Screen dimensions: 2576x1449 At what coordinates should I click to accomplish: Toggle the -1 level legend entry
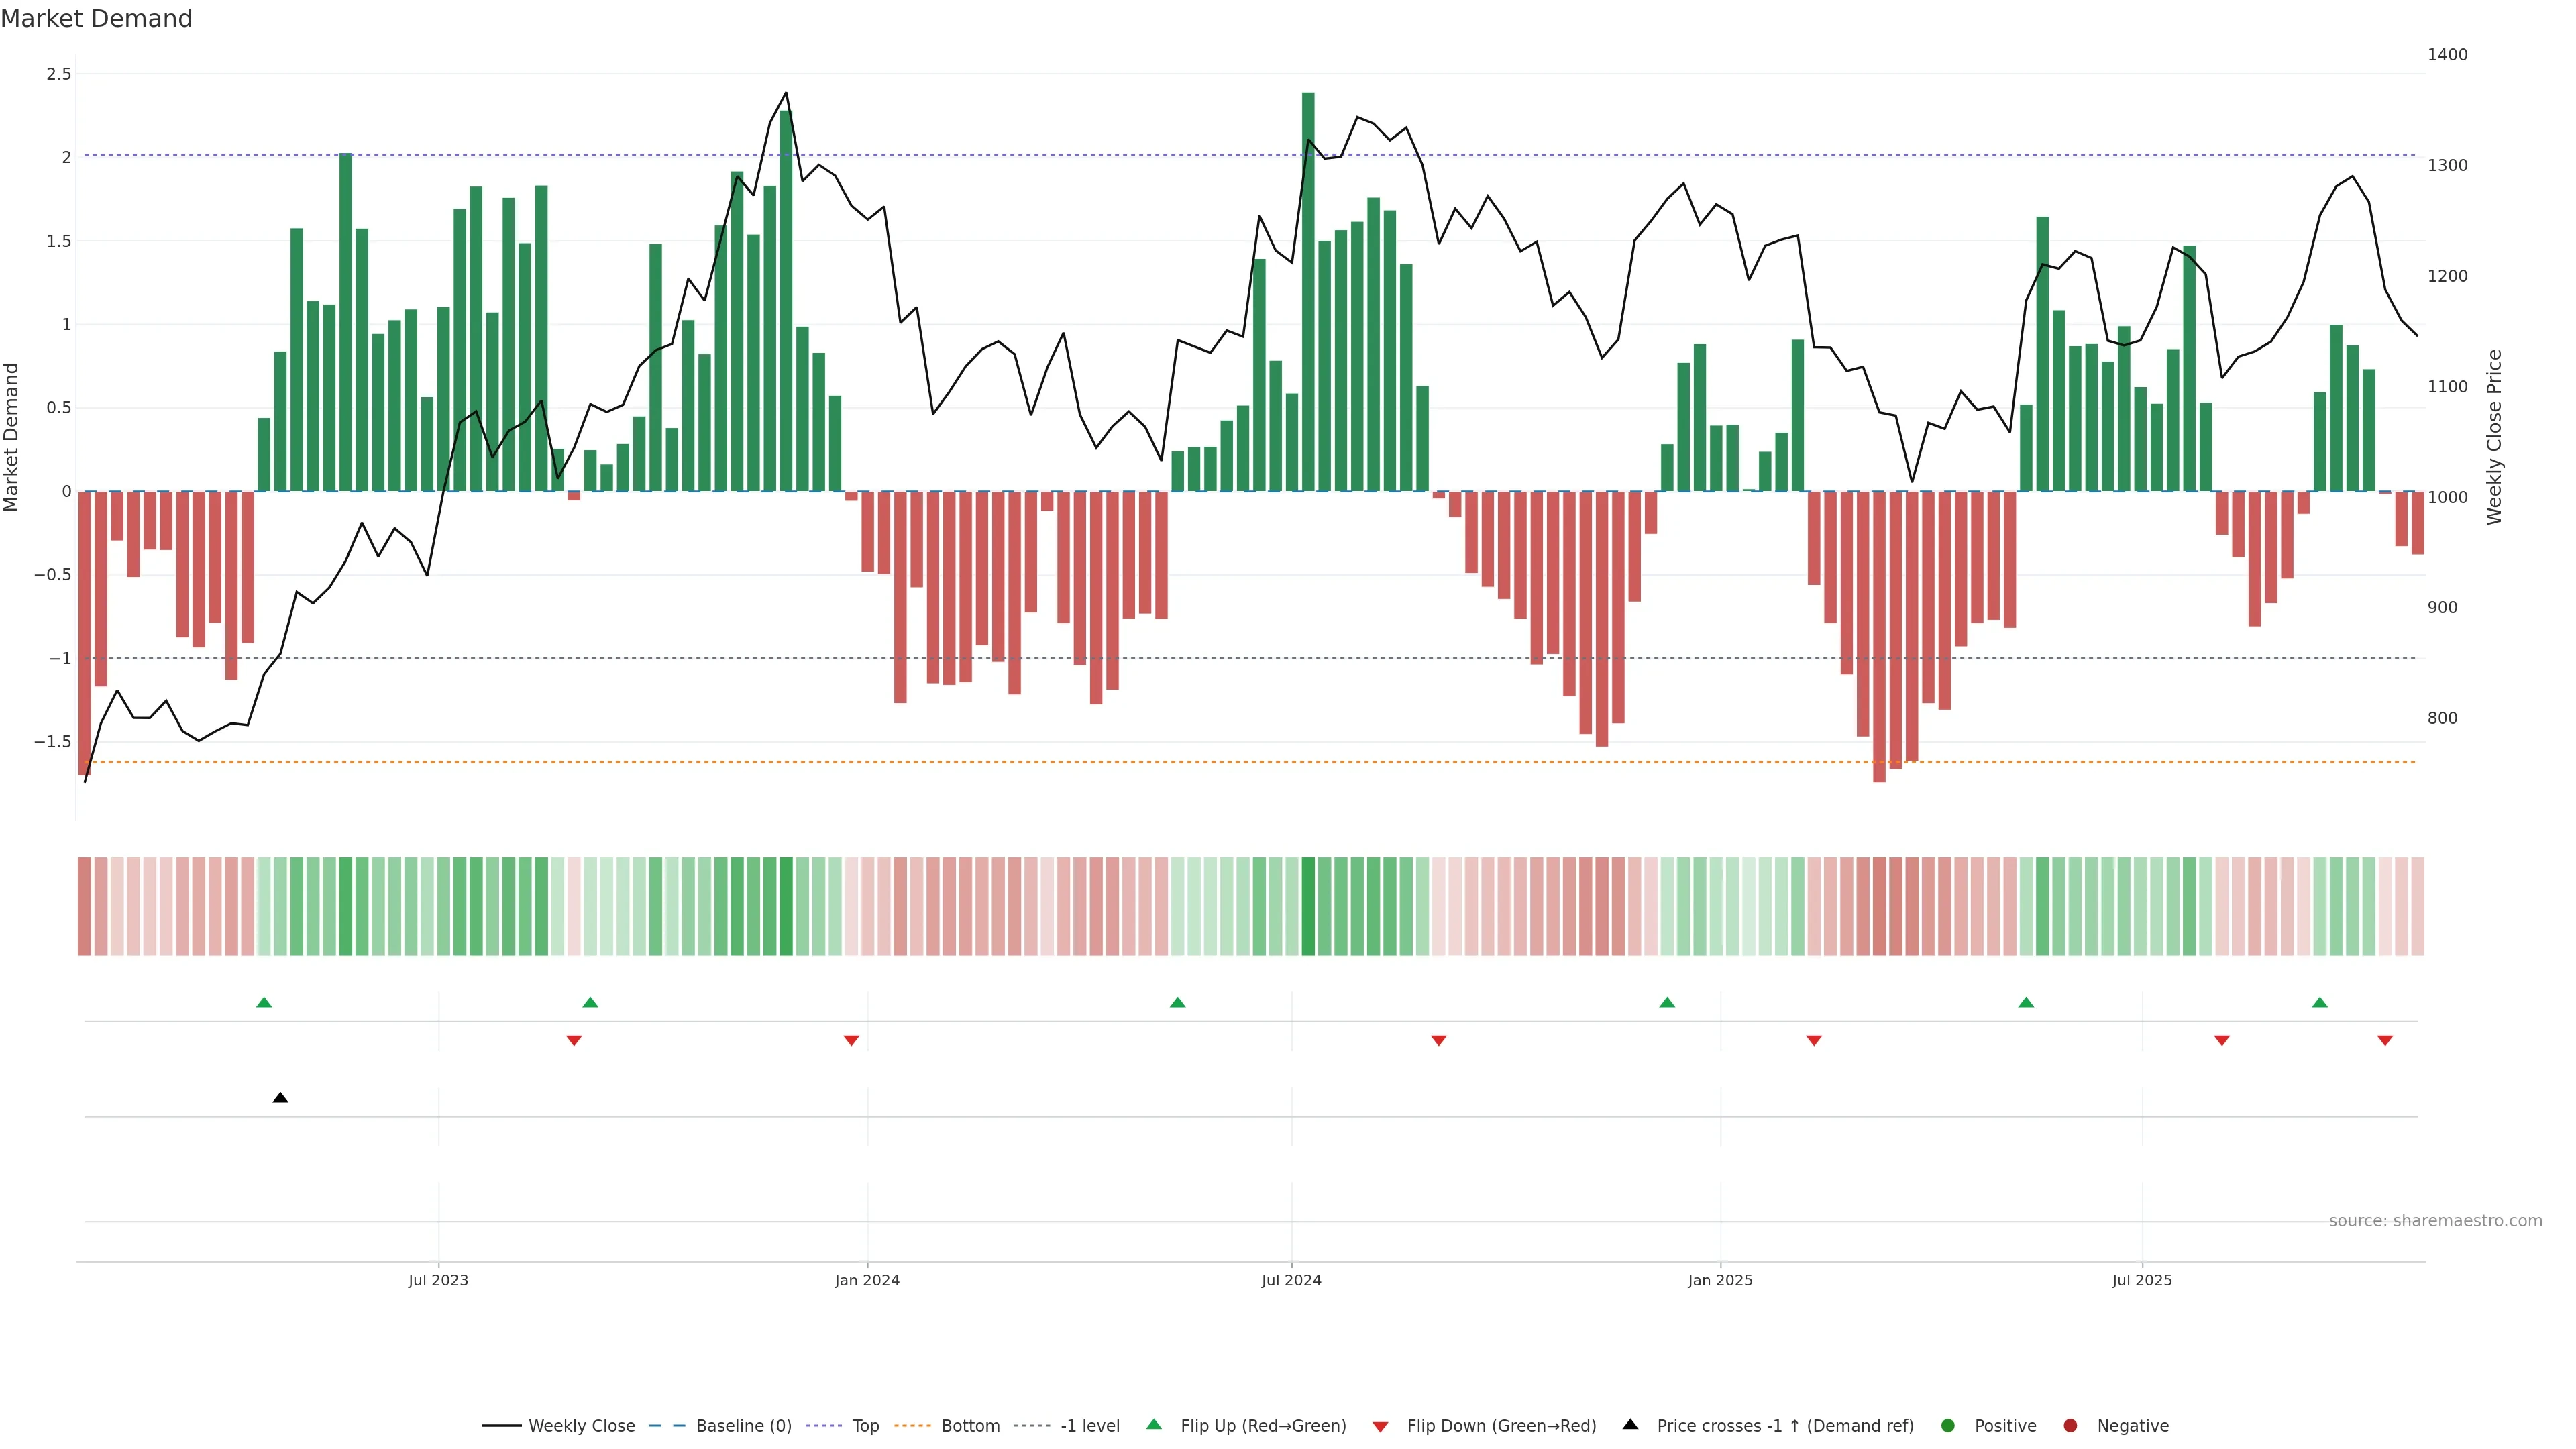coord(1089,1426)
